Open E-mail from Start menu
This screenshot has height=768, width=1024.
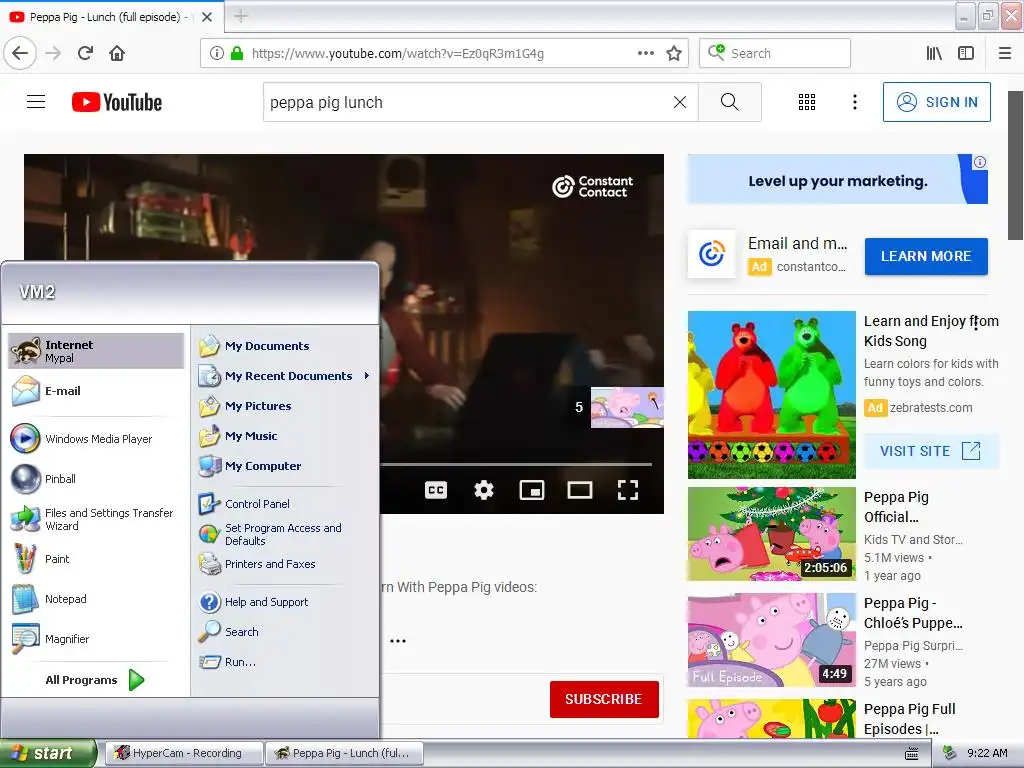pos(96,391)
